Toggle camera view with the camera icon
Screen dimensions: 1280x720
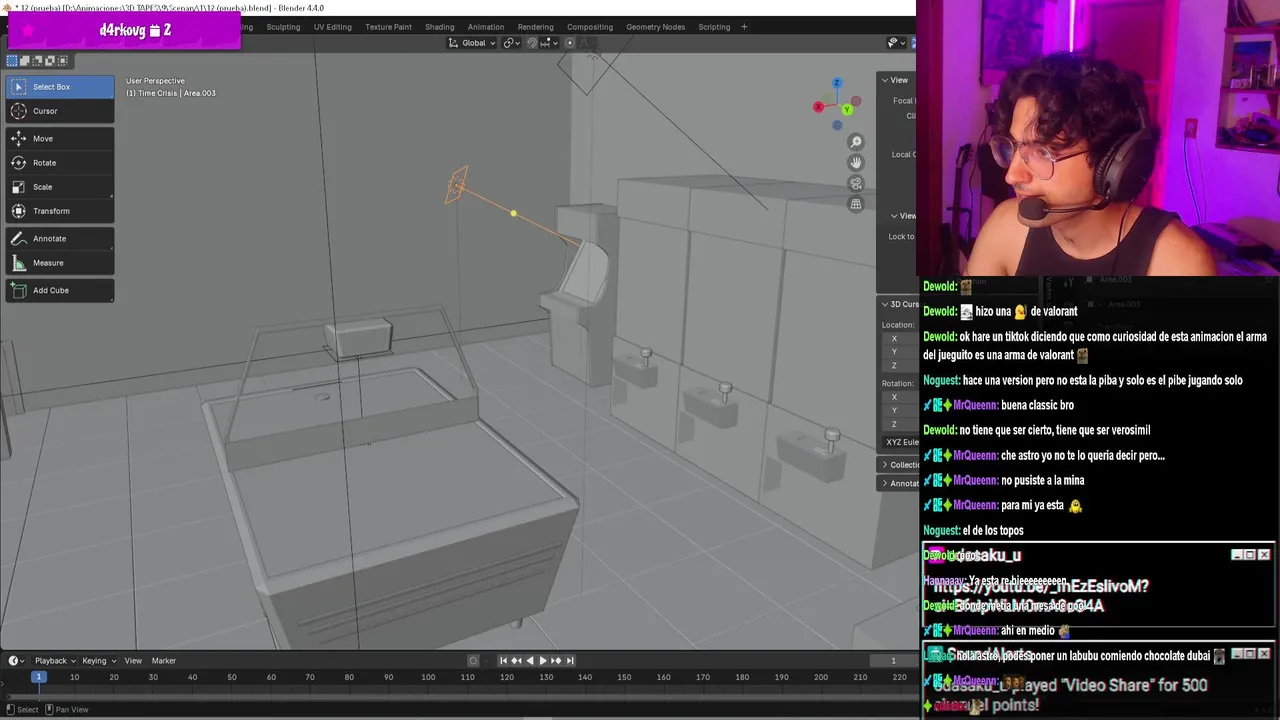856,184
